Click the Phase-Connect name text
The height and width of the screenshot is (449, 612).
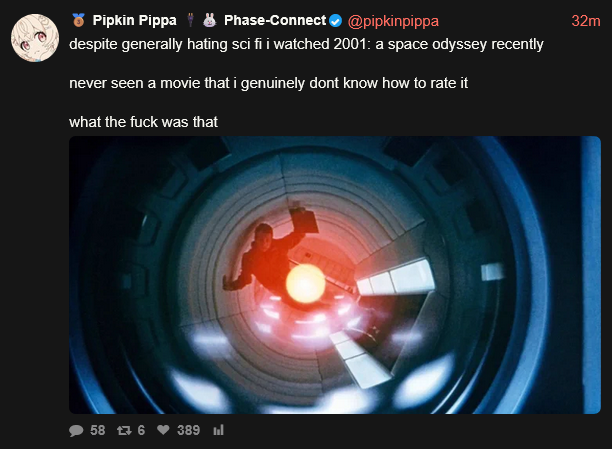[275, 20]
